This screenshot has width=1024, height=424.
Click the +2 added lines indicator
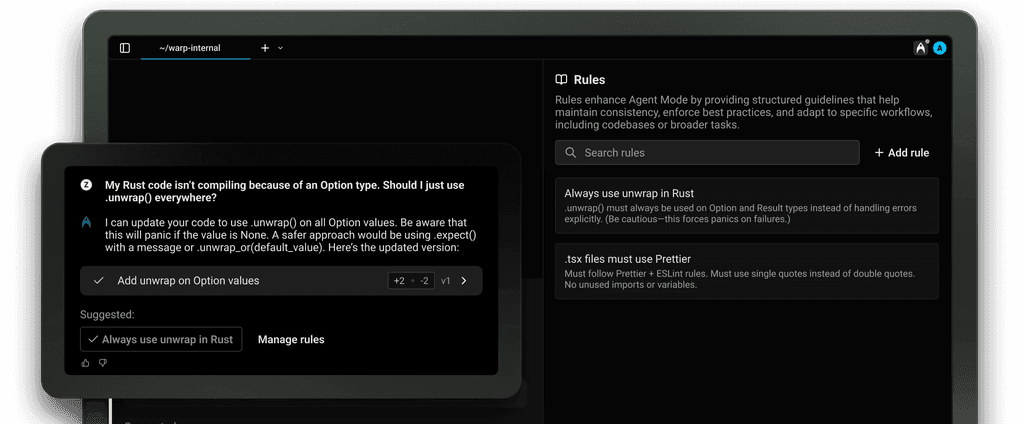point(399,281)
